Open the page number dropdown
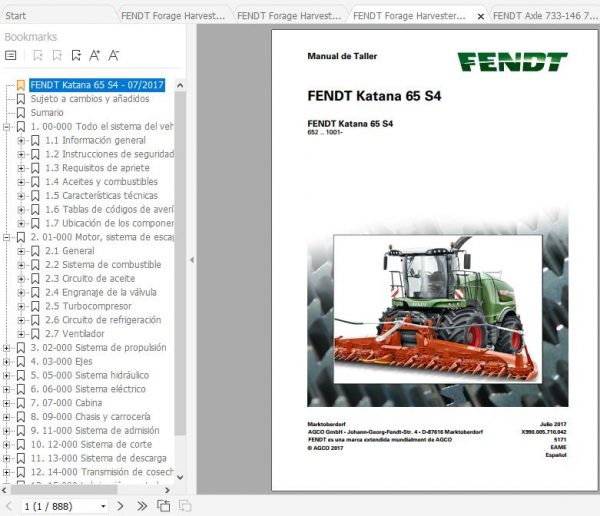 coord(103,506)
